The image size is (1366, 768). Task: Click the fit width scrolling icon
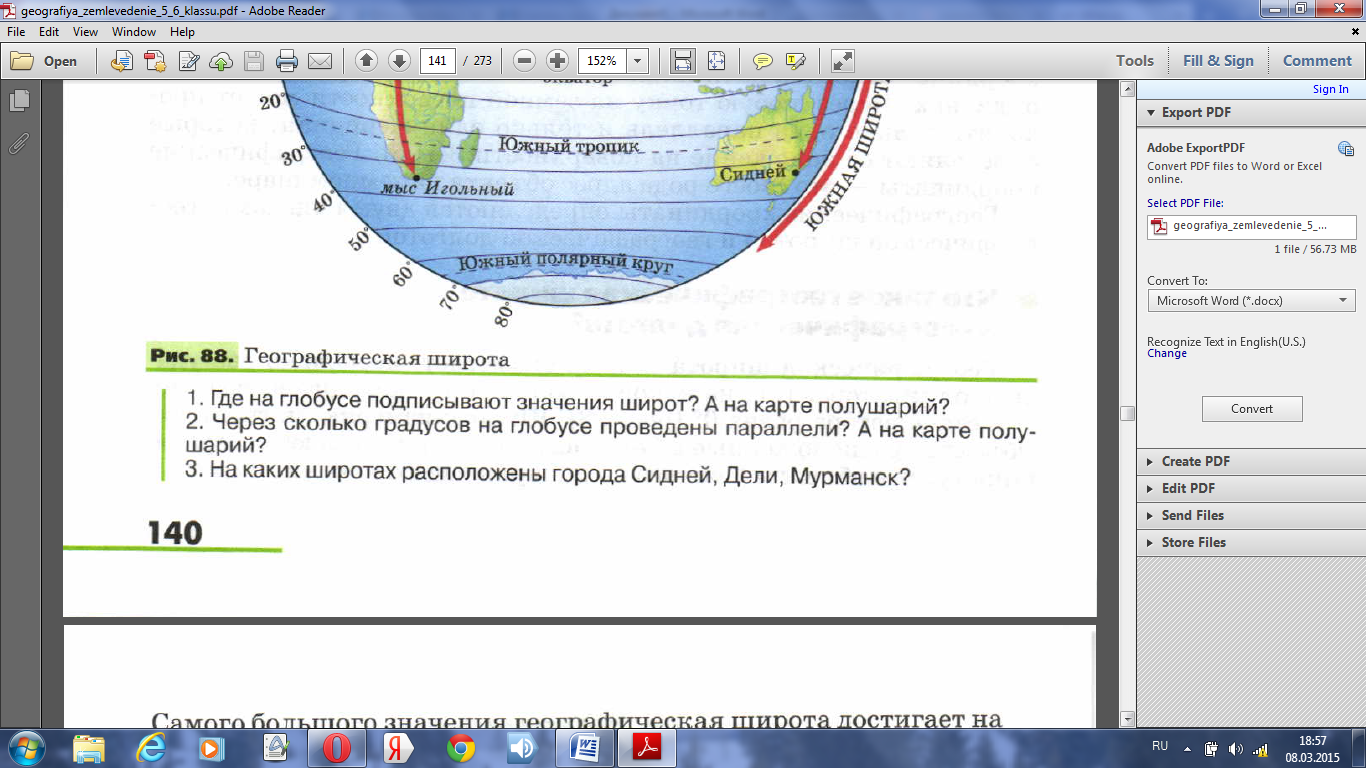pyautogui.click(x=683, y=61)
